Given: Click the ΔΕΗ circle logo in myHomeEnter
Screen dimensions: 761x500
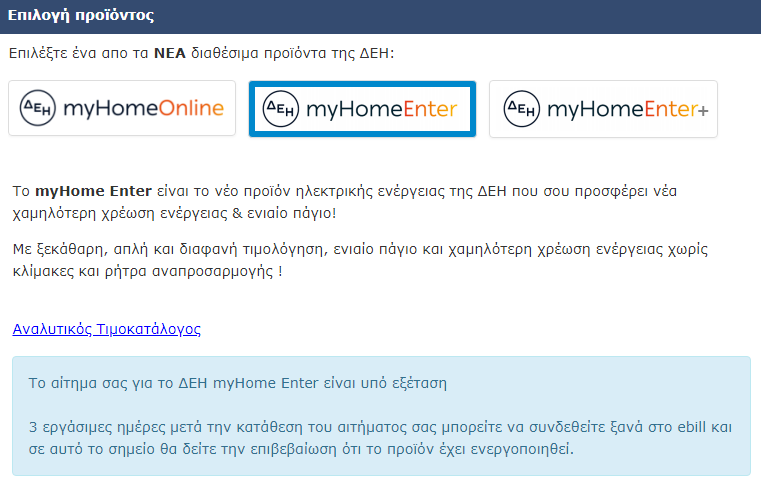Looking at the screenshot, I should [x=281, y=109].
